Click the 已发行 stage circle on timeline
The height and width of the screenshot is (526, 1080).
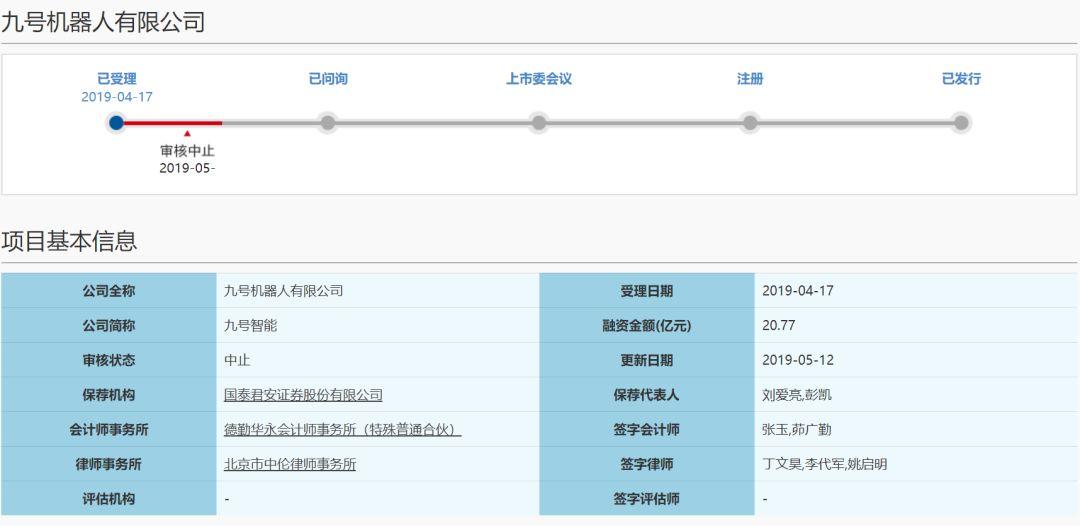pyautogui.click(x=961, y=123)
